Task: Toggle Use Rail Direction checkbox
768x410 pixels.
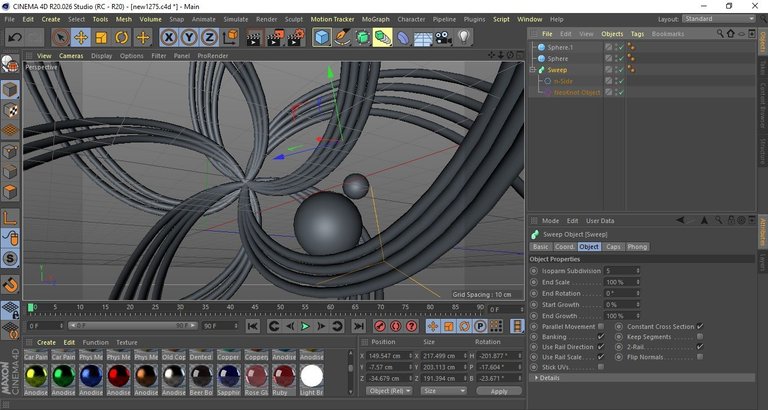Action: pyautogui.click(x=601, y=347)
